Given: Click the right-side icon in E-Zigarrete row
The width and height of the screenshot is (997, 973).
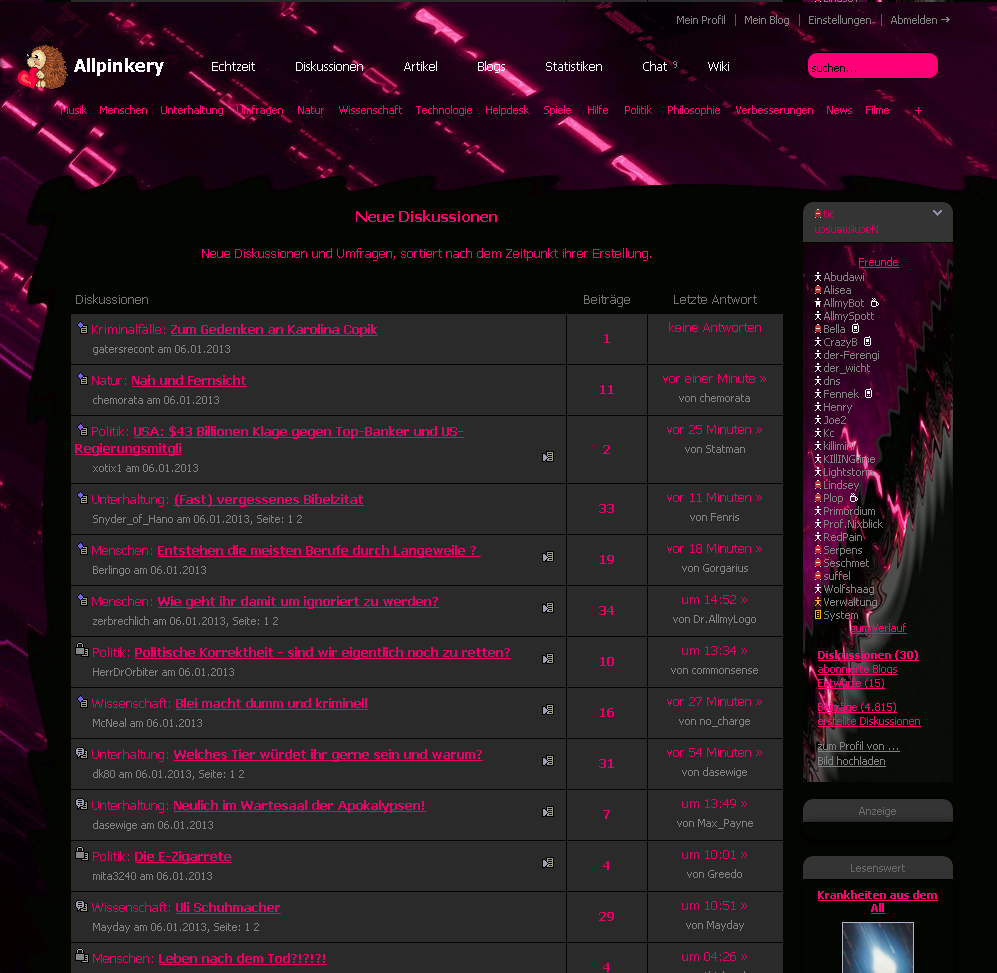Looking at the screenshot, I should (548, 863).
